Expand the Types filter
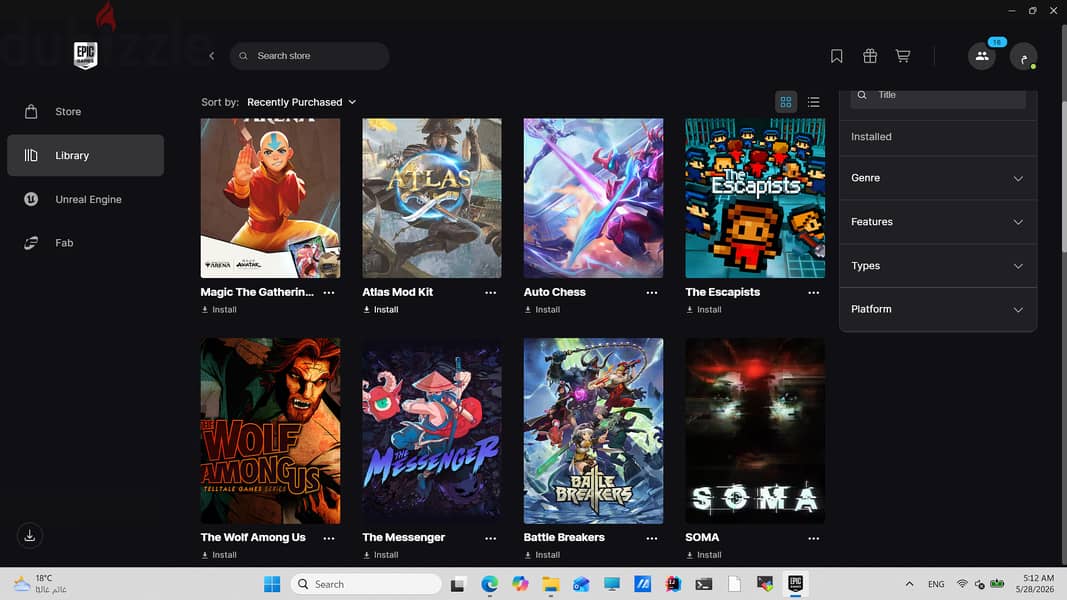The image size is (1067, 600). (938, 266)
